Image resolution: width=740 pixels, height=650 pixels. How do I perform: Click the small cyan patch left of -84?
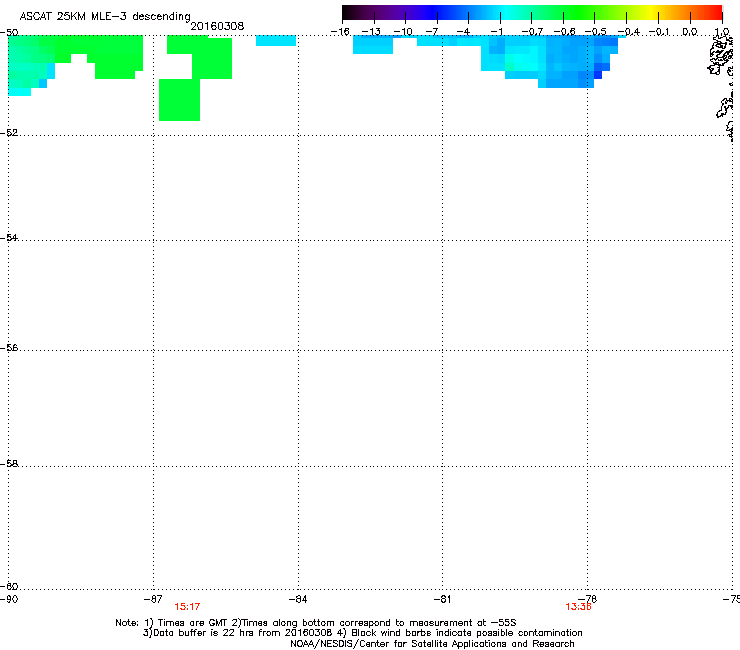click(x=276, y=41)
